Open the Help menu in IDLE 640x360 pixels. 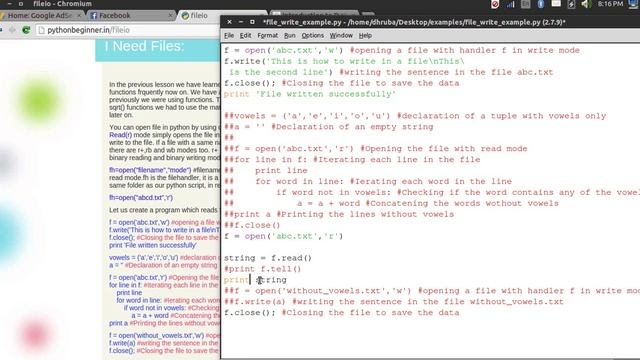click(365, 36)
